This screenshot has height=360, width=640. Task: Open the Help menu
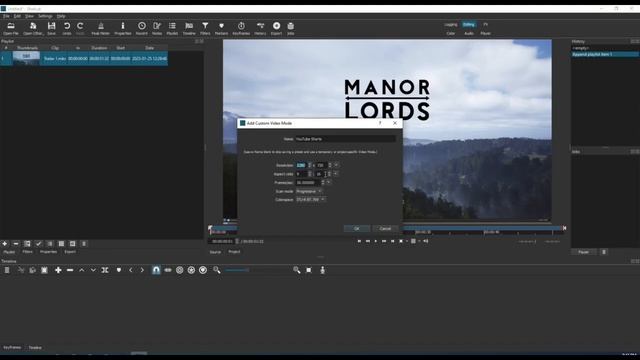point(61,16)
